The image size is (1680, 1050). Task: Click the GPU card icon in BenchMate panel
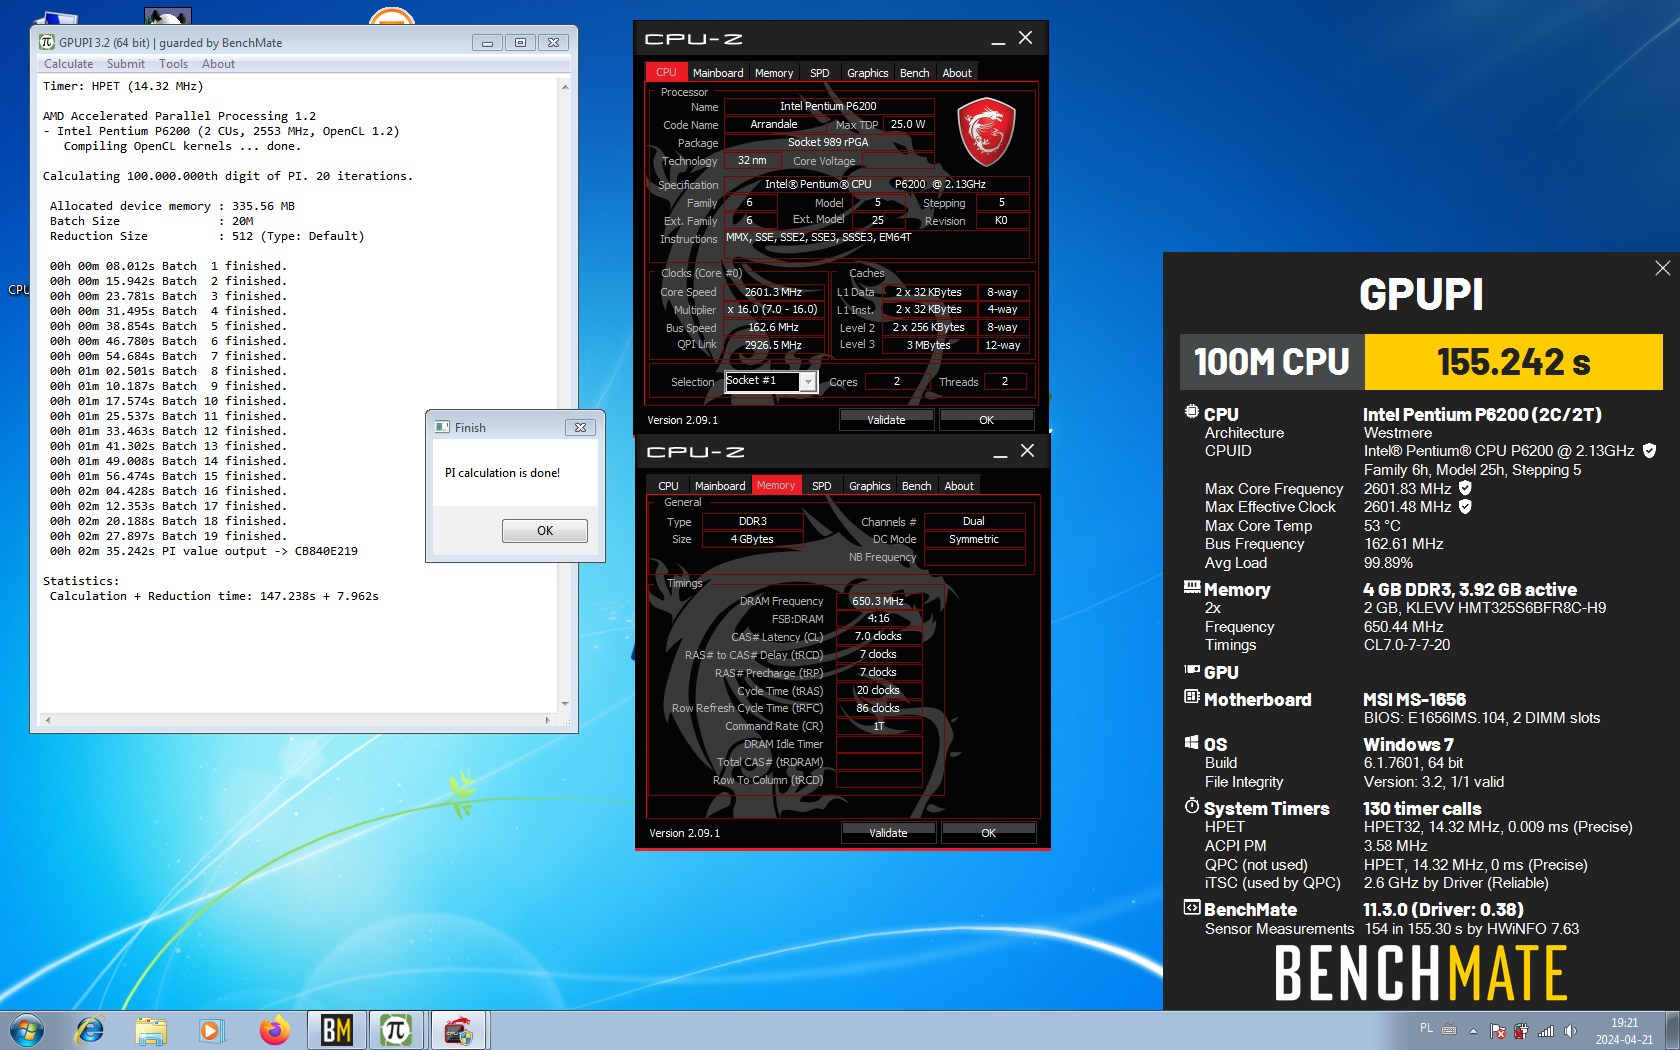pyautogui.click(x=1192, y=670)
